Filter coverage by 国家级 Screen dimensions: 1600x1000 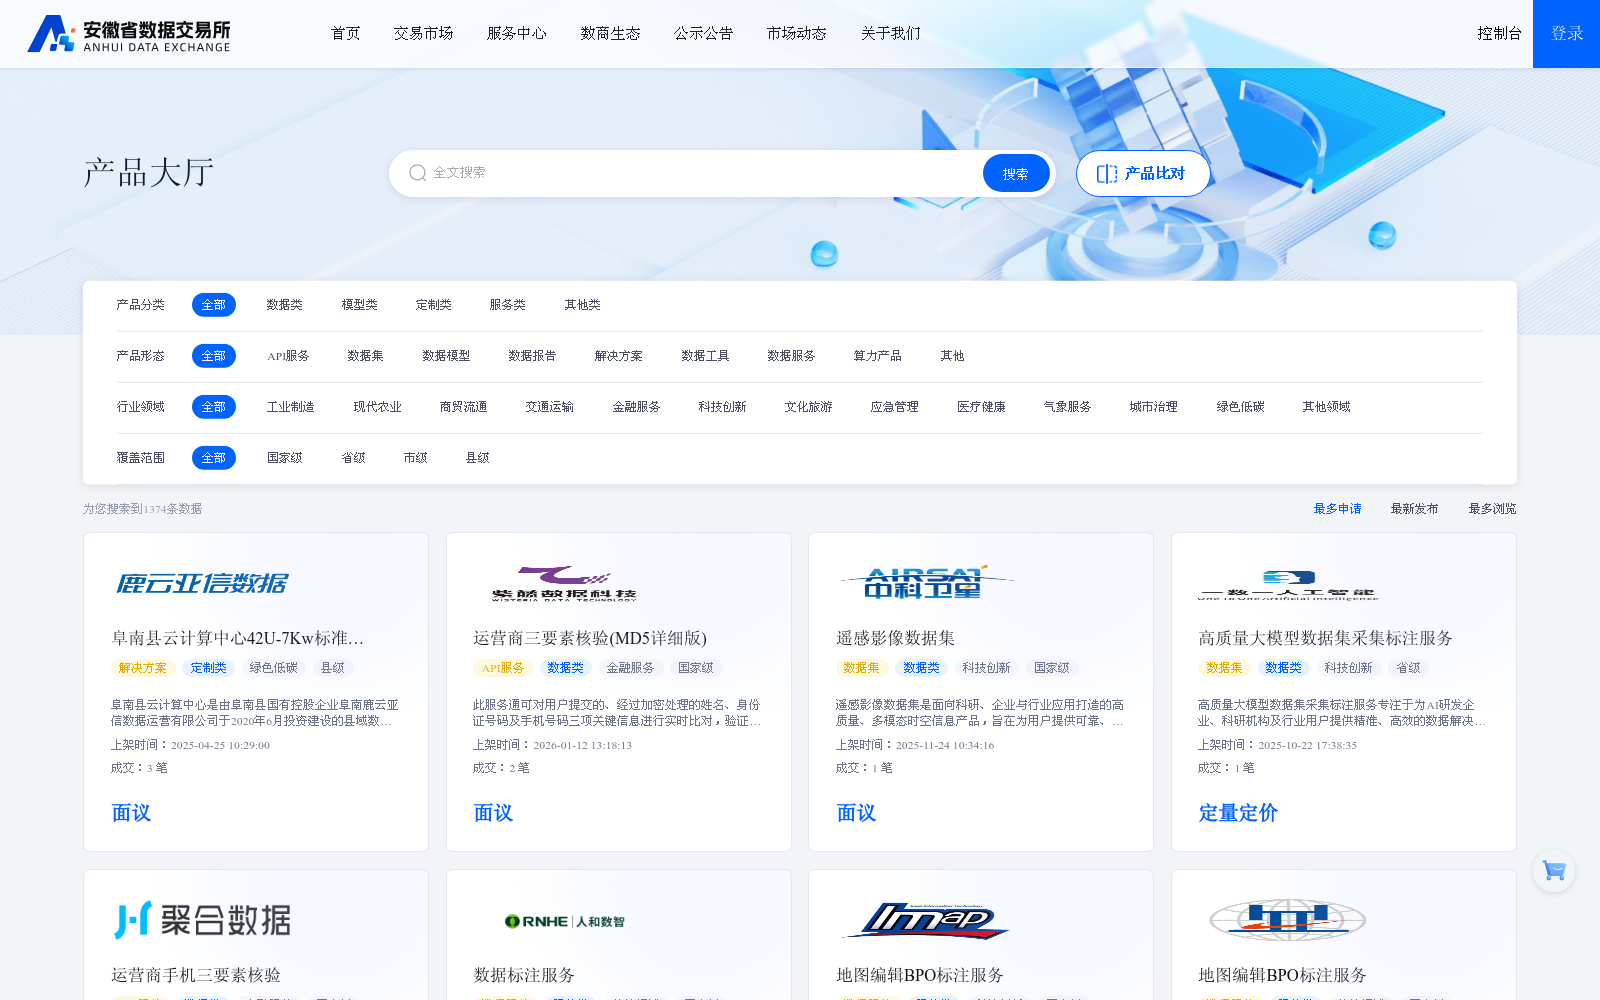click(x=284, y=458)
